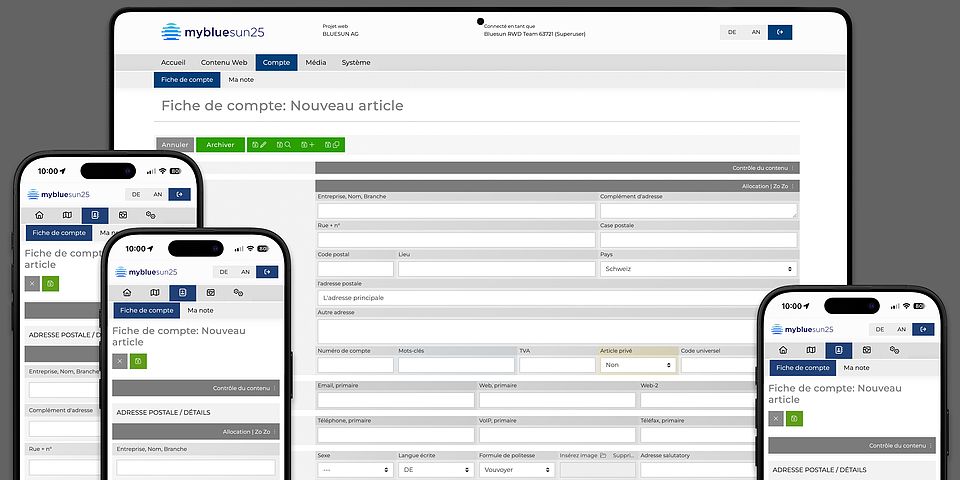Image resolution: width=960 pixels, height=480 pixels.
Task: Tap the logout icon on the left phone
Action: (179, 194)
